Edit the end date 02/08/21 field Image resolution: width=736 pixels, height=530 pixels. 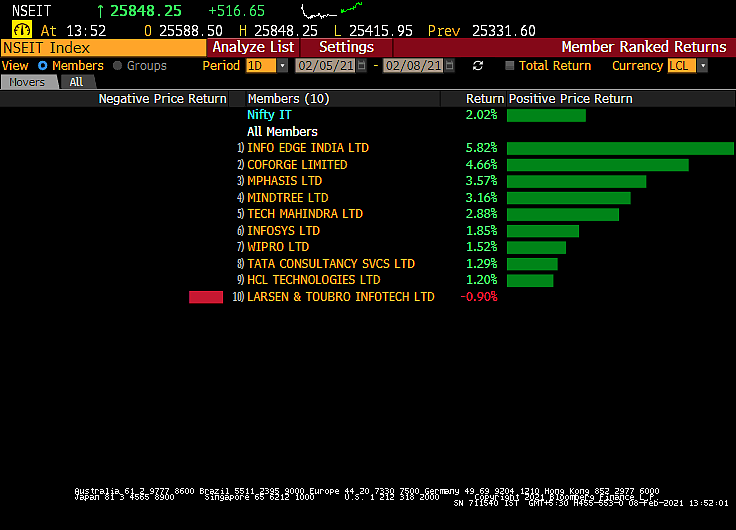click(414, 66)
